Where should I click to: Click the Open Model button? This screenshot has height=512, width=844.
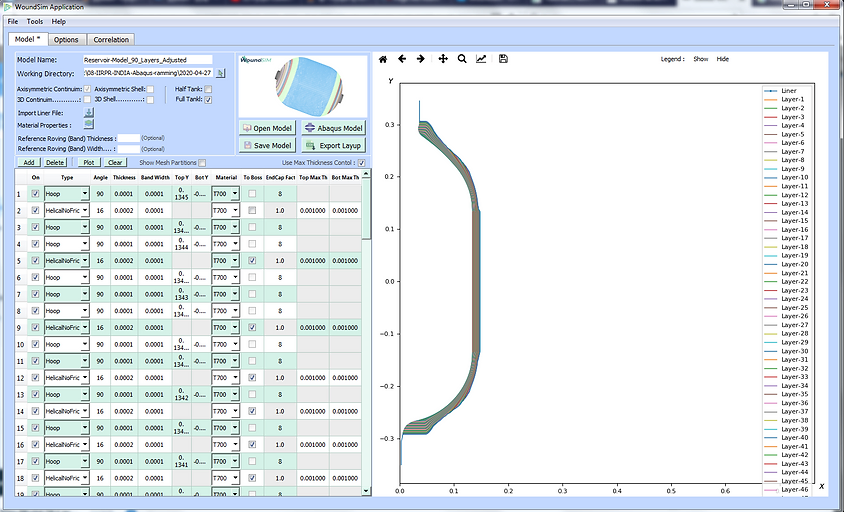coord(268,128)
